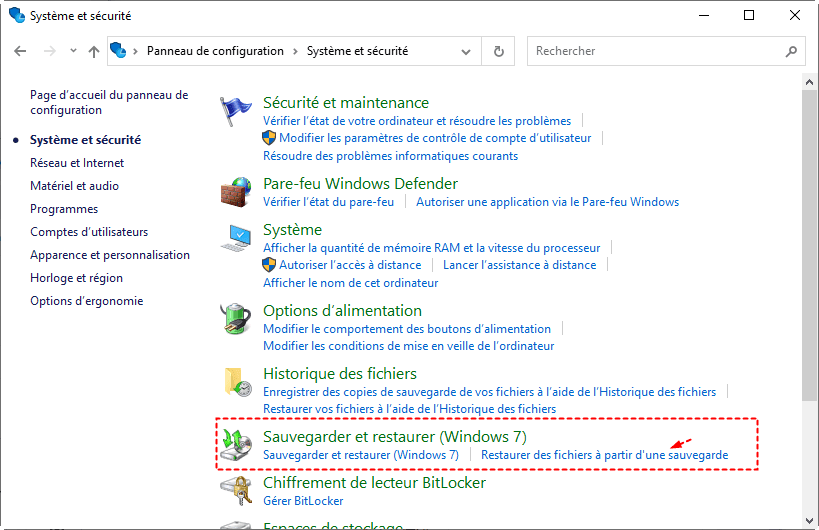Expand the chevron before Panneau de configuration
Screen dimensions: 819x530
[x=135, y=51]
